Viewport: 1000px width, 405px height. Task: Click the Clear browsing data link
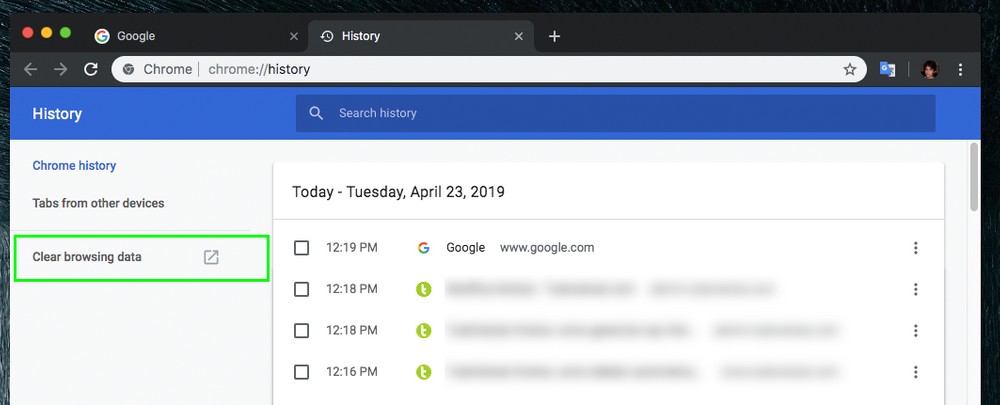[87, 257]
